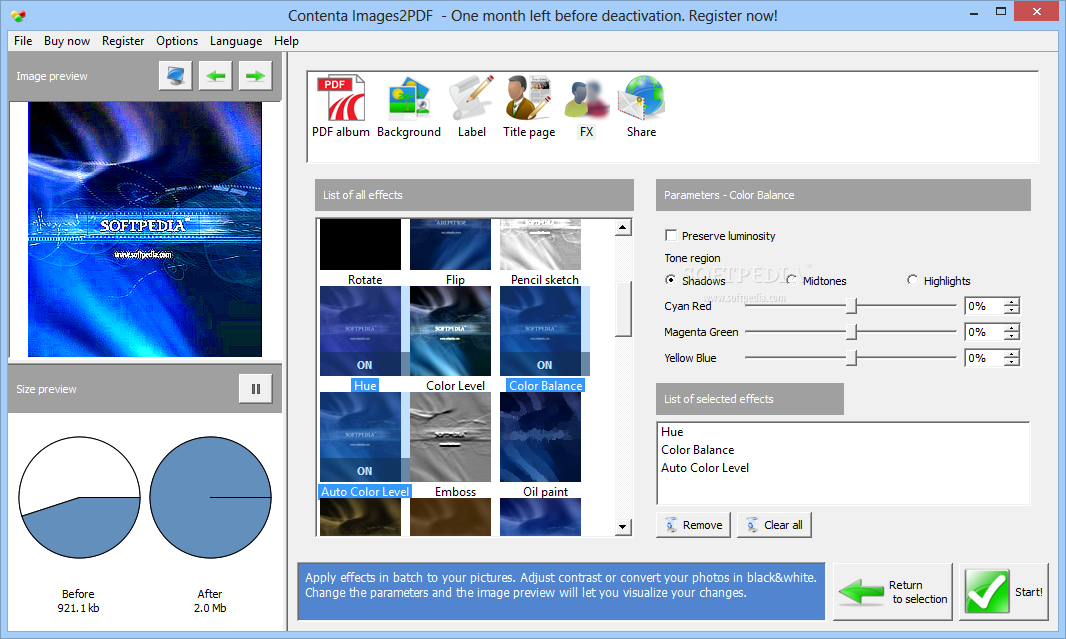Click the After size pie chart
1066x639 pixels.
(x=210, y=498)
